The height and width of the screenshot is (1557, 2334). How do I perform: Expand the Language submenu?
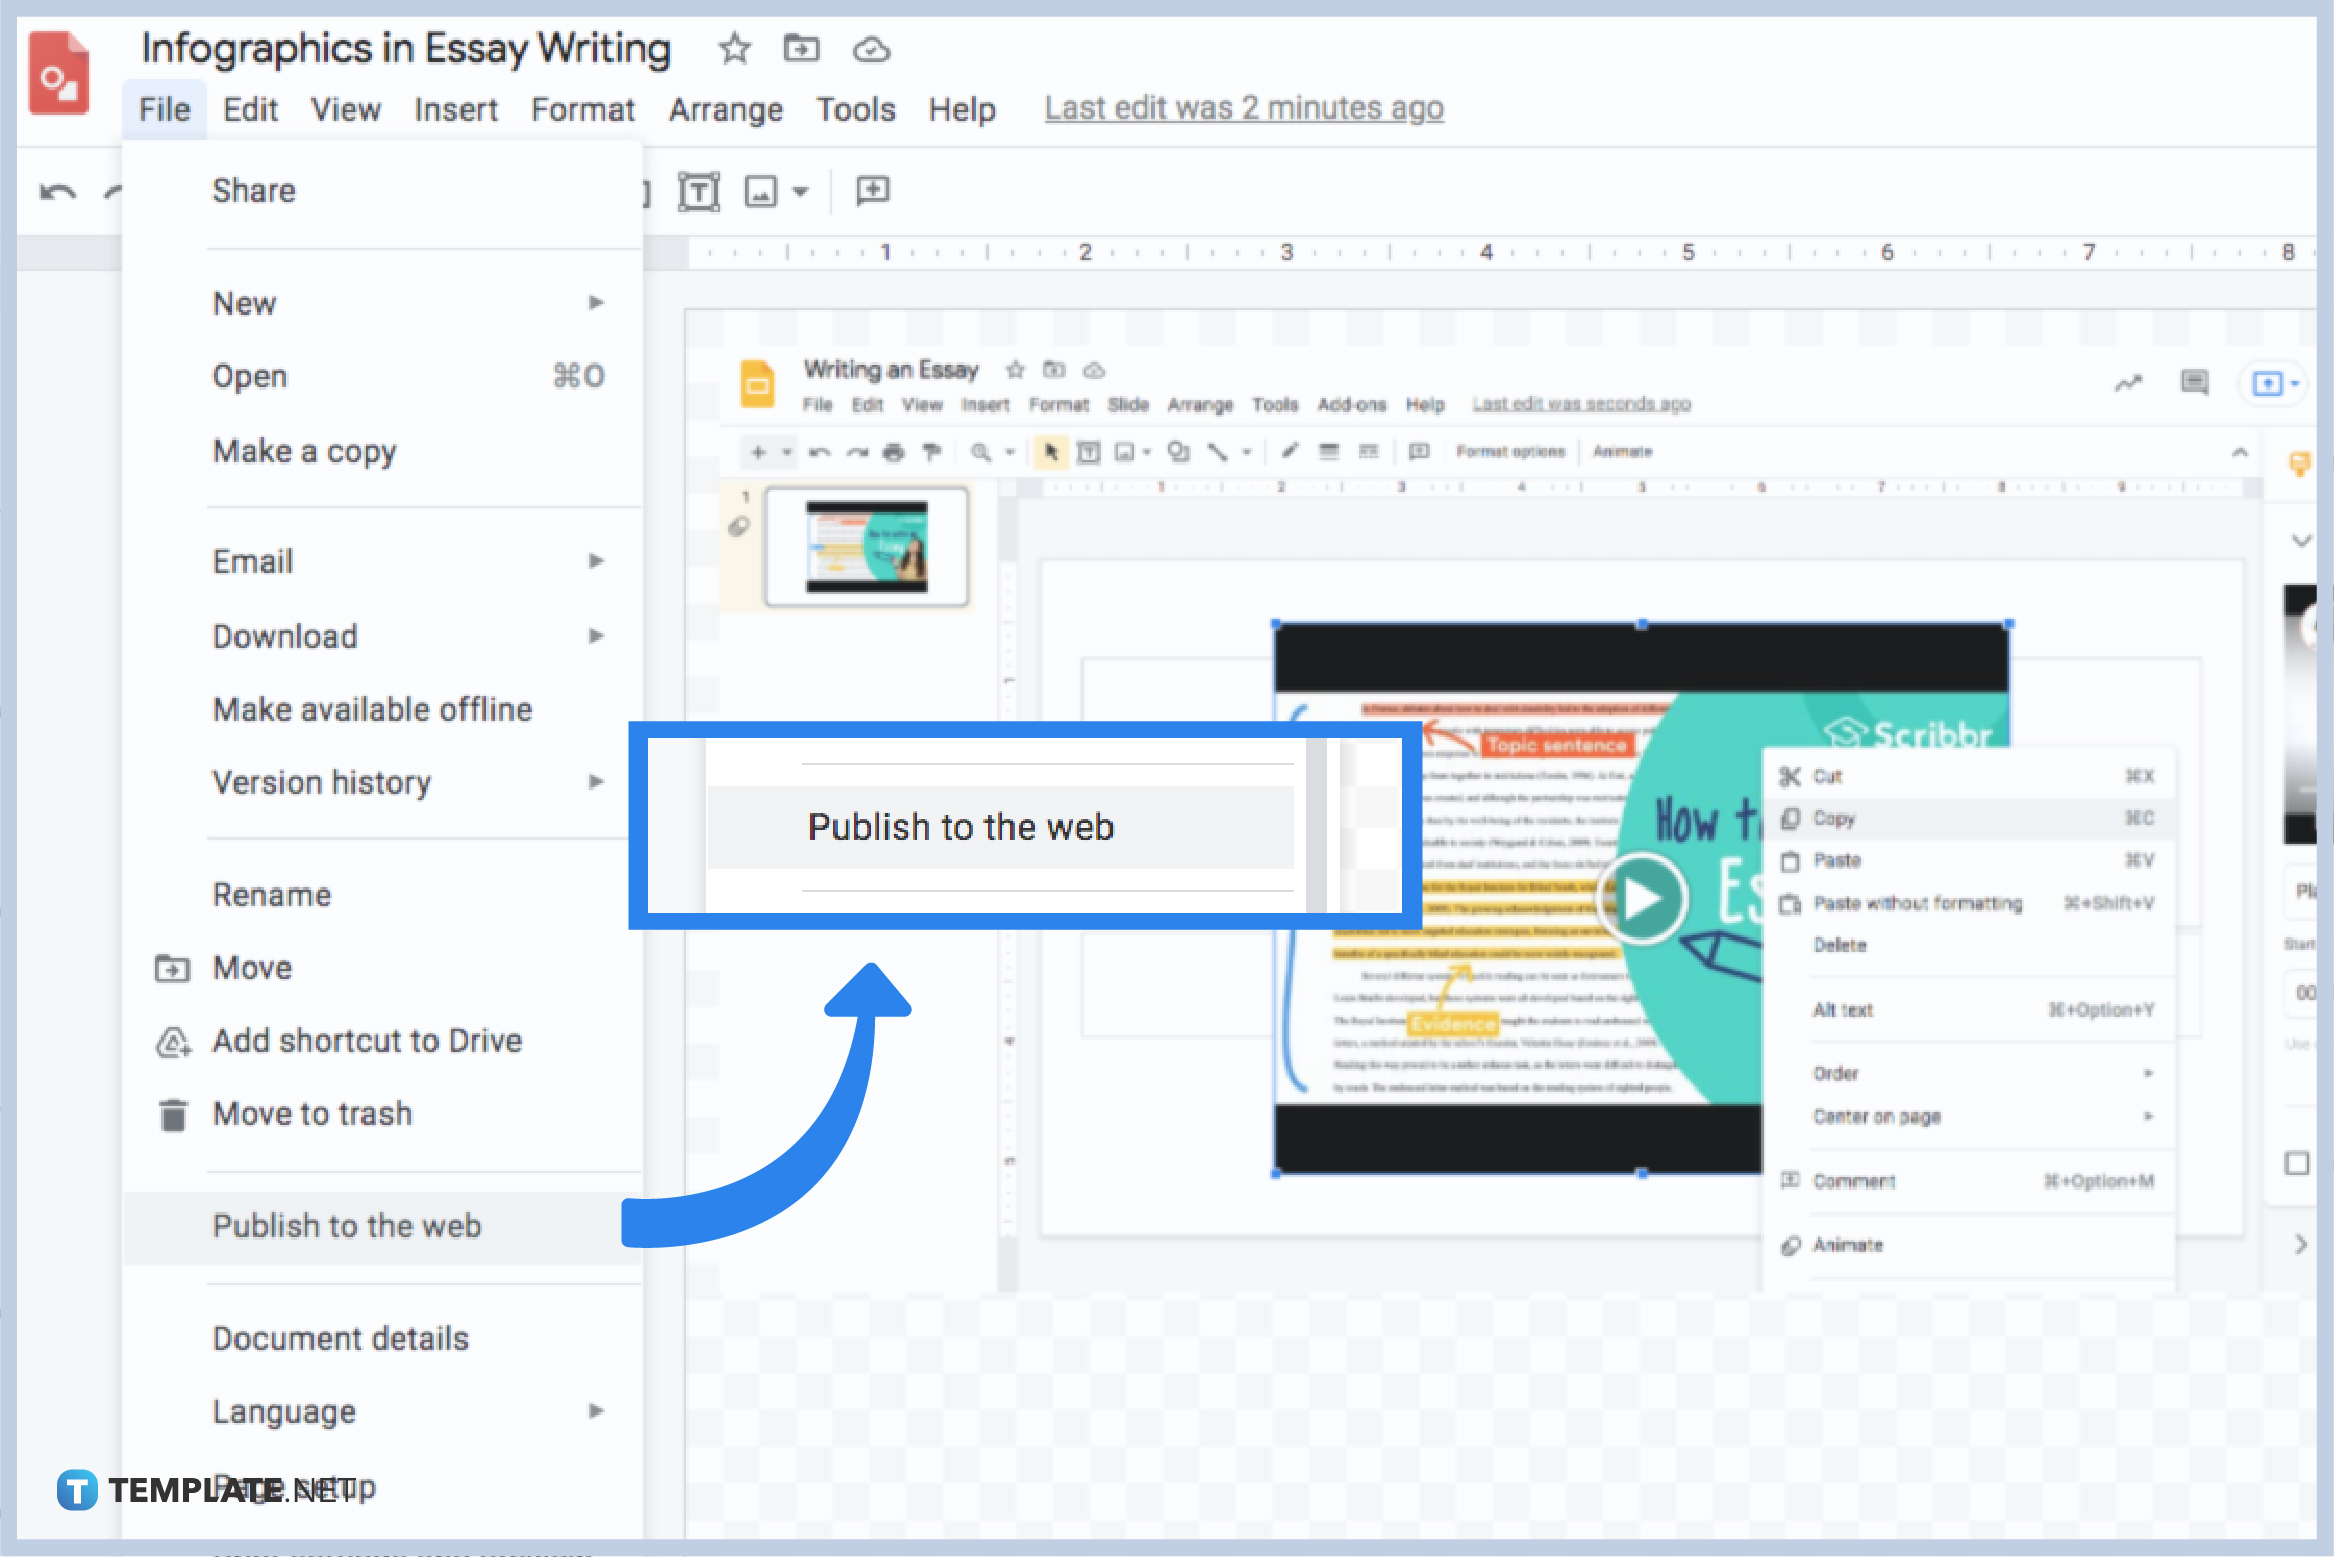[x=597, y=1410]
